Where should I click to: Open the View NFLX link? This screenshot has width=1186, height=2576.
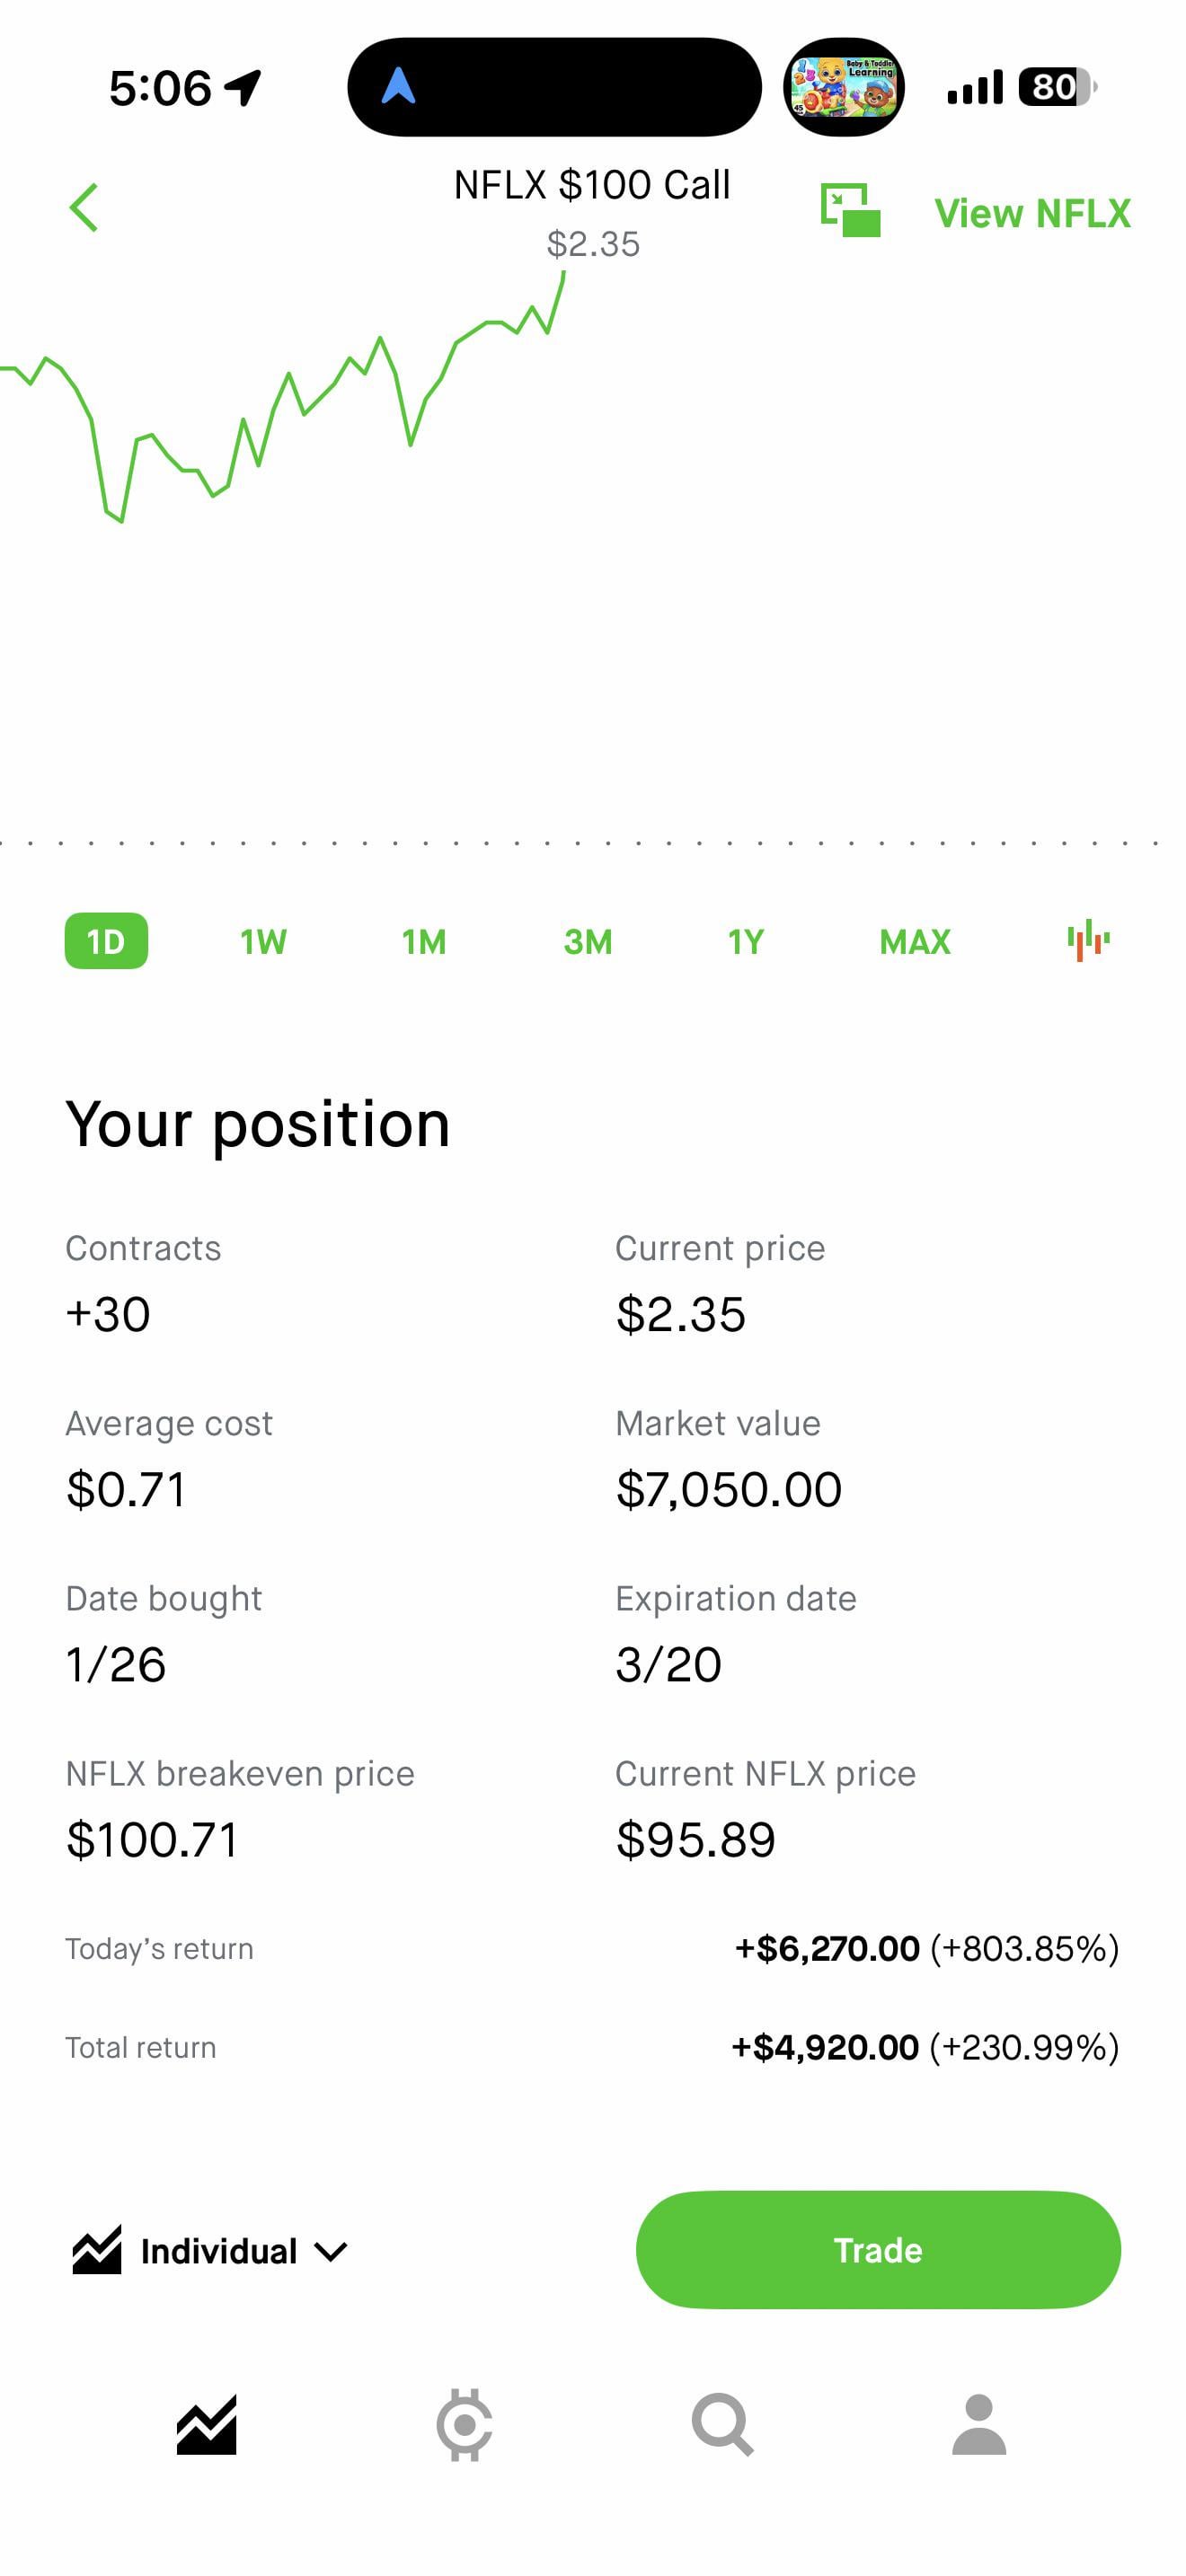1031,213
